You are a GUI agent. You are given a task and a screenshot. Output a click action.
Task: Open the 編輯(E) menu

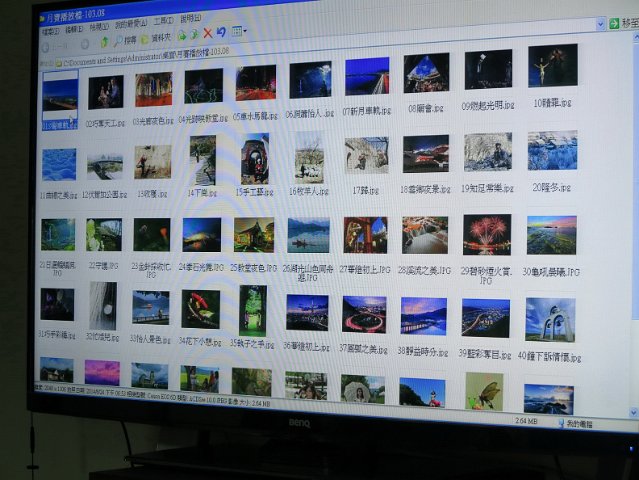pyautogui.click(x=74, y=29)
